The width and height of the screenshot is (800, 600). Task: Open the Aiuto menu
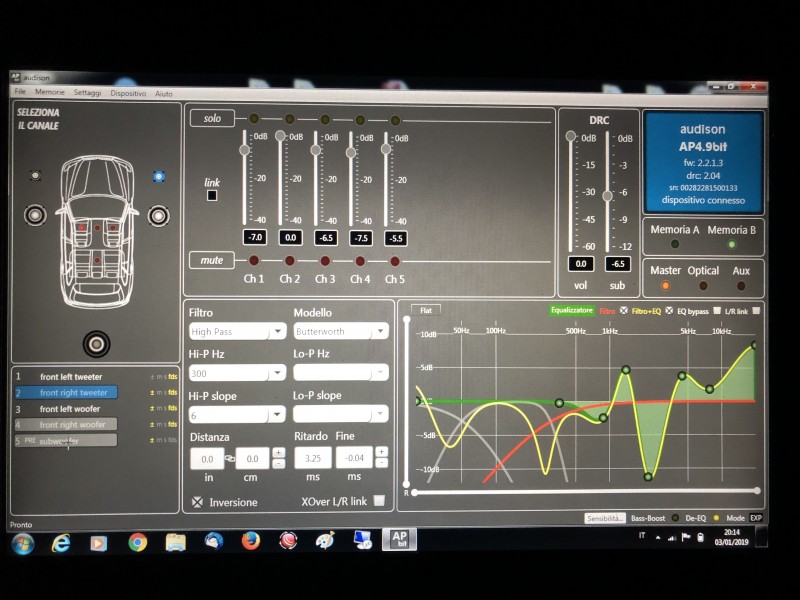tap(164, 94)
